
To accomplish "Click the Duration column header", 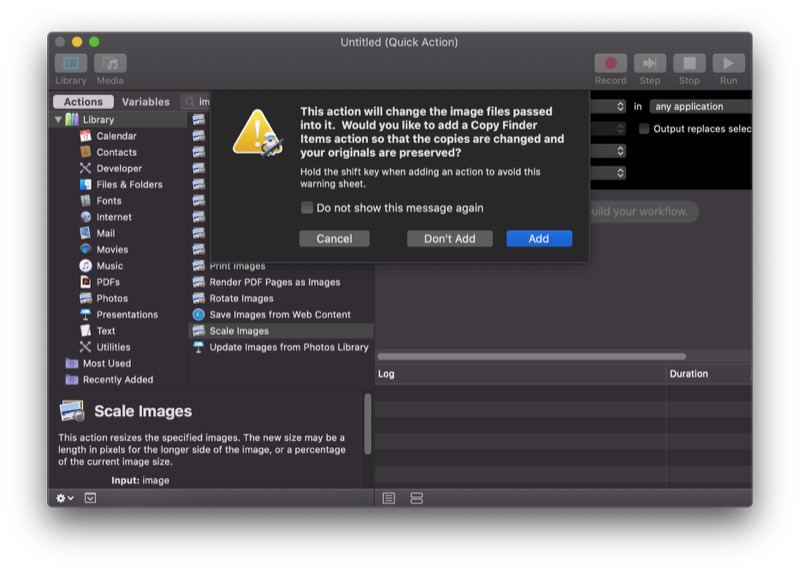I will tap(708, 374).
